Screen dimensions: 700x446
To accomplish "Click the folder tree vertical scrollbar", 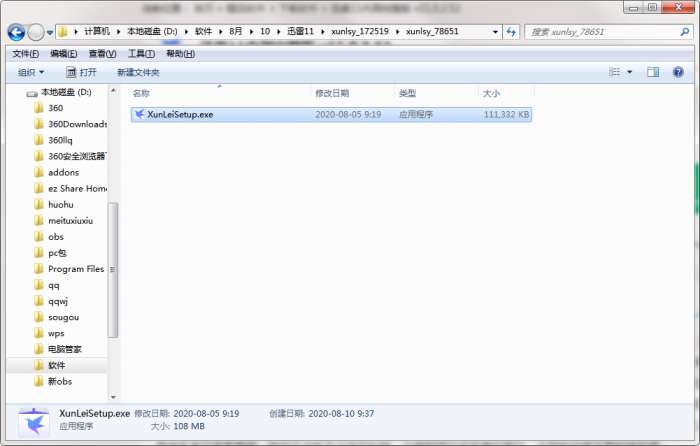I will coord(113,270).
